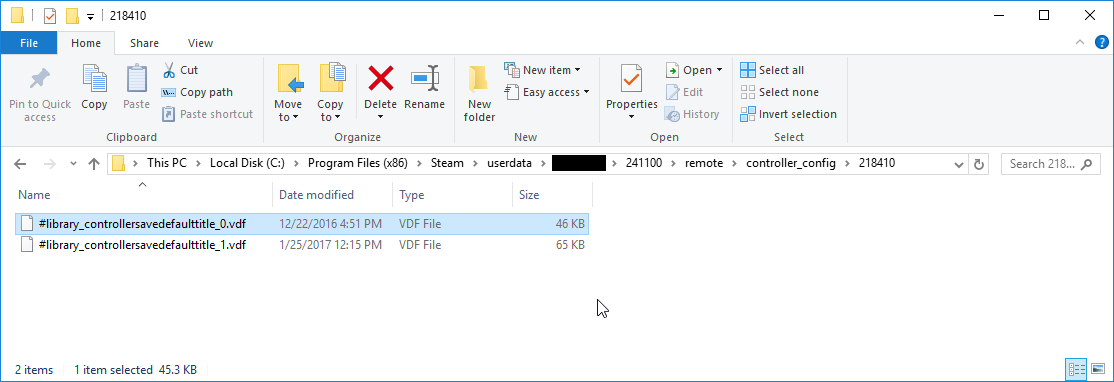Screen dimensions: 1114x382
Task: Create a New folder
Action: 480,93
